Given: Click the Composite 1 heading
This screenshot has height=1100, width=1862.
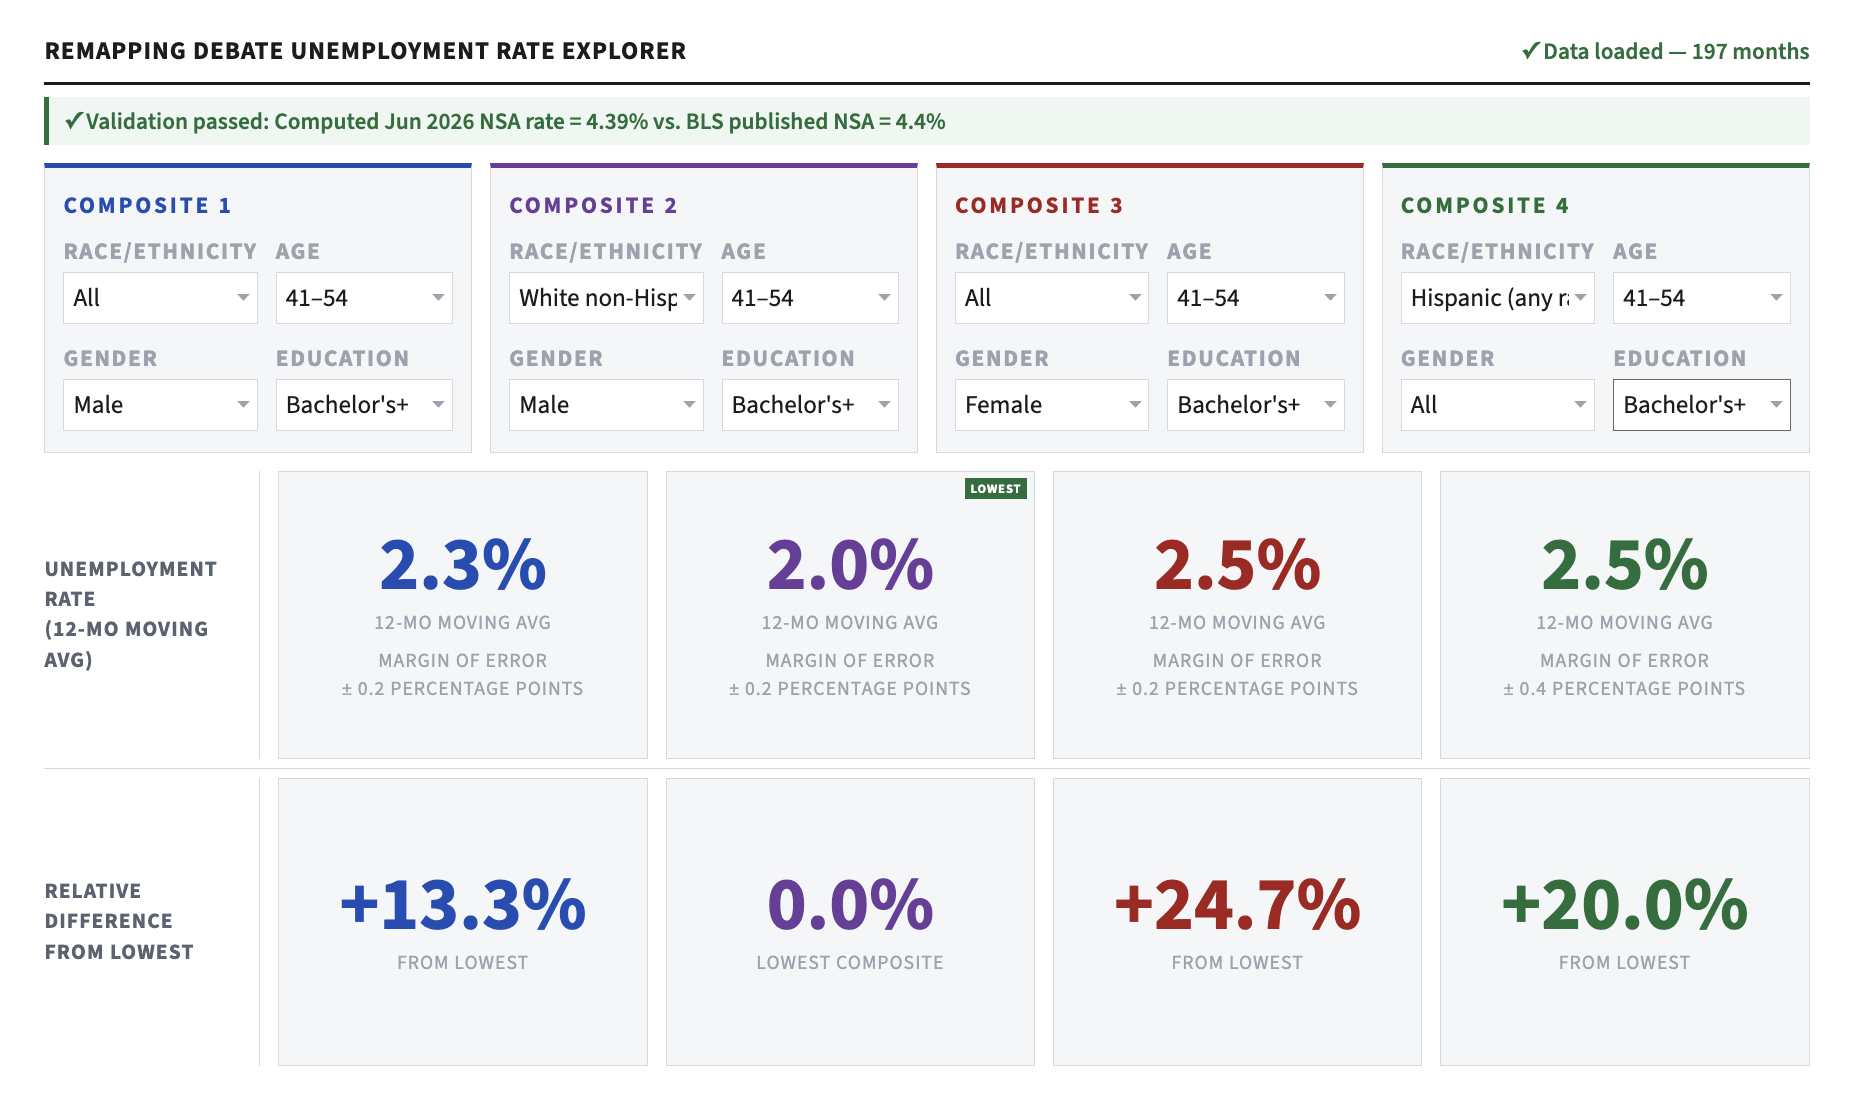Looking at the screenshot, I should (x=148, y=205).
